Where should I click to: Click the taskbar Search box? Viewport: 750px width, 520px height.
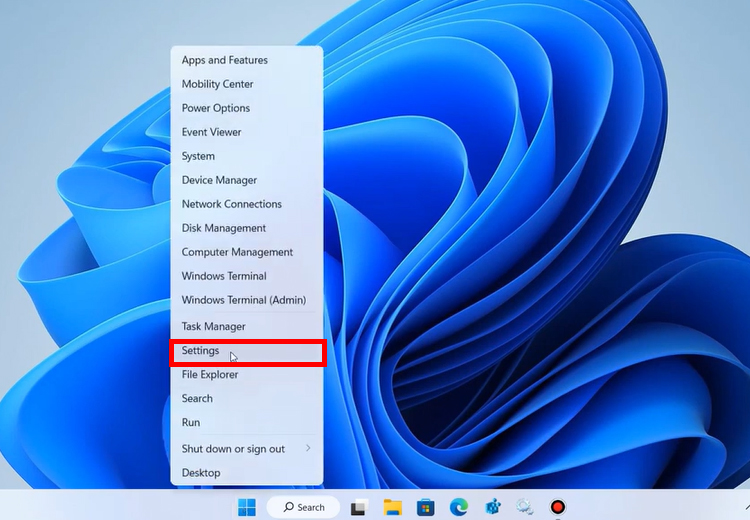tap(303, 507)
